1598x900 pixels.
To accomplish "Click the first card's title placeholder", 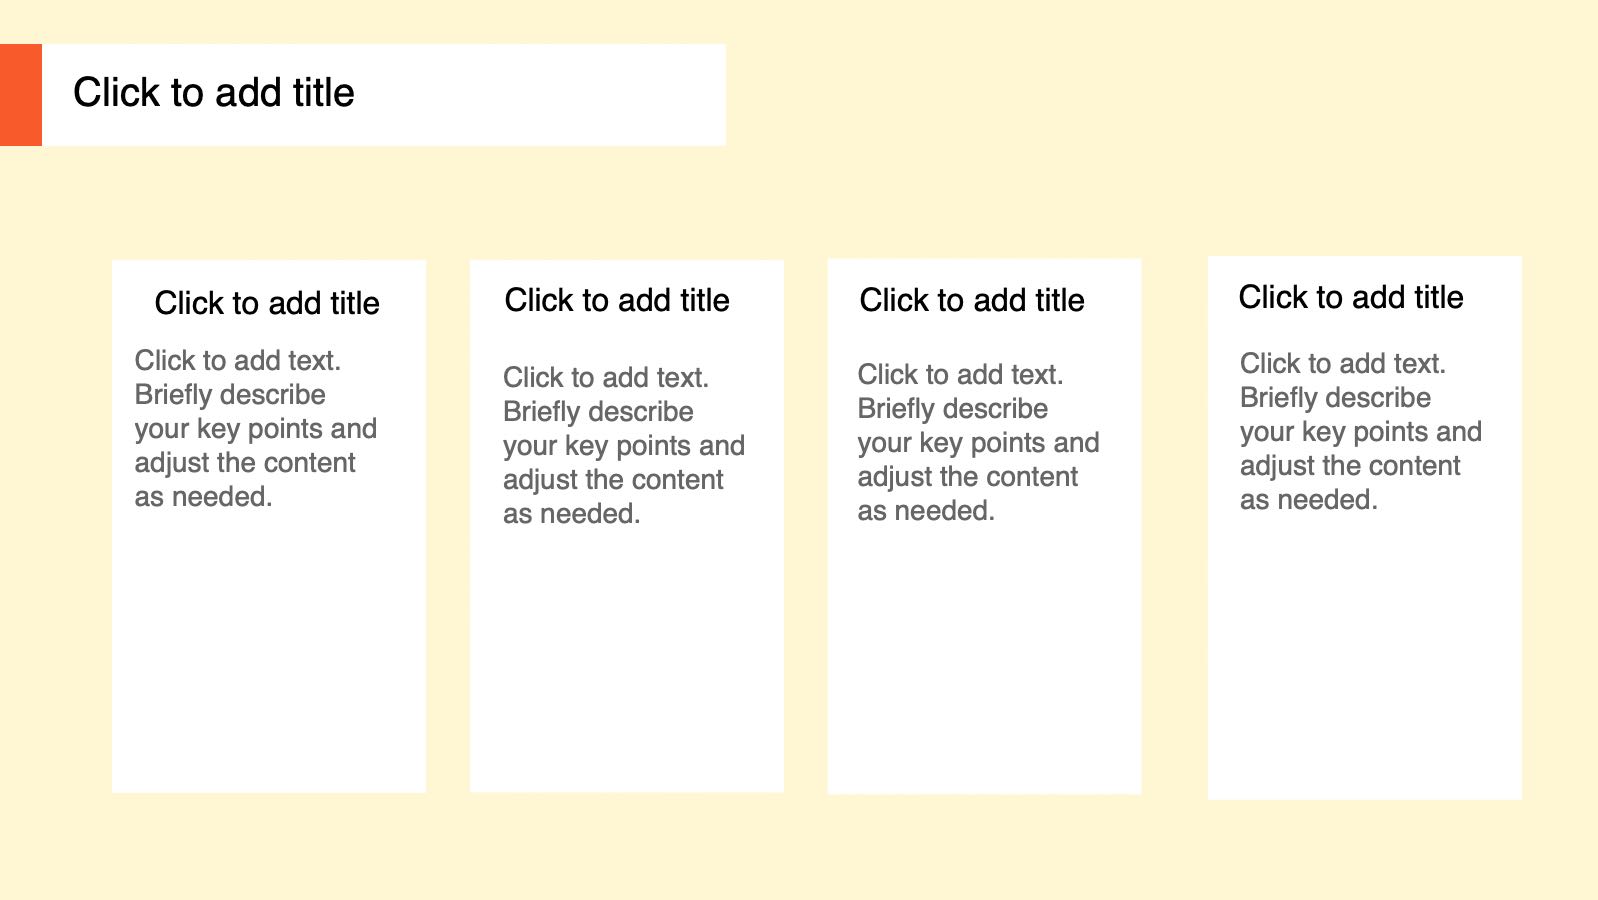I will click(267, 303).
